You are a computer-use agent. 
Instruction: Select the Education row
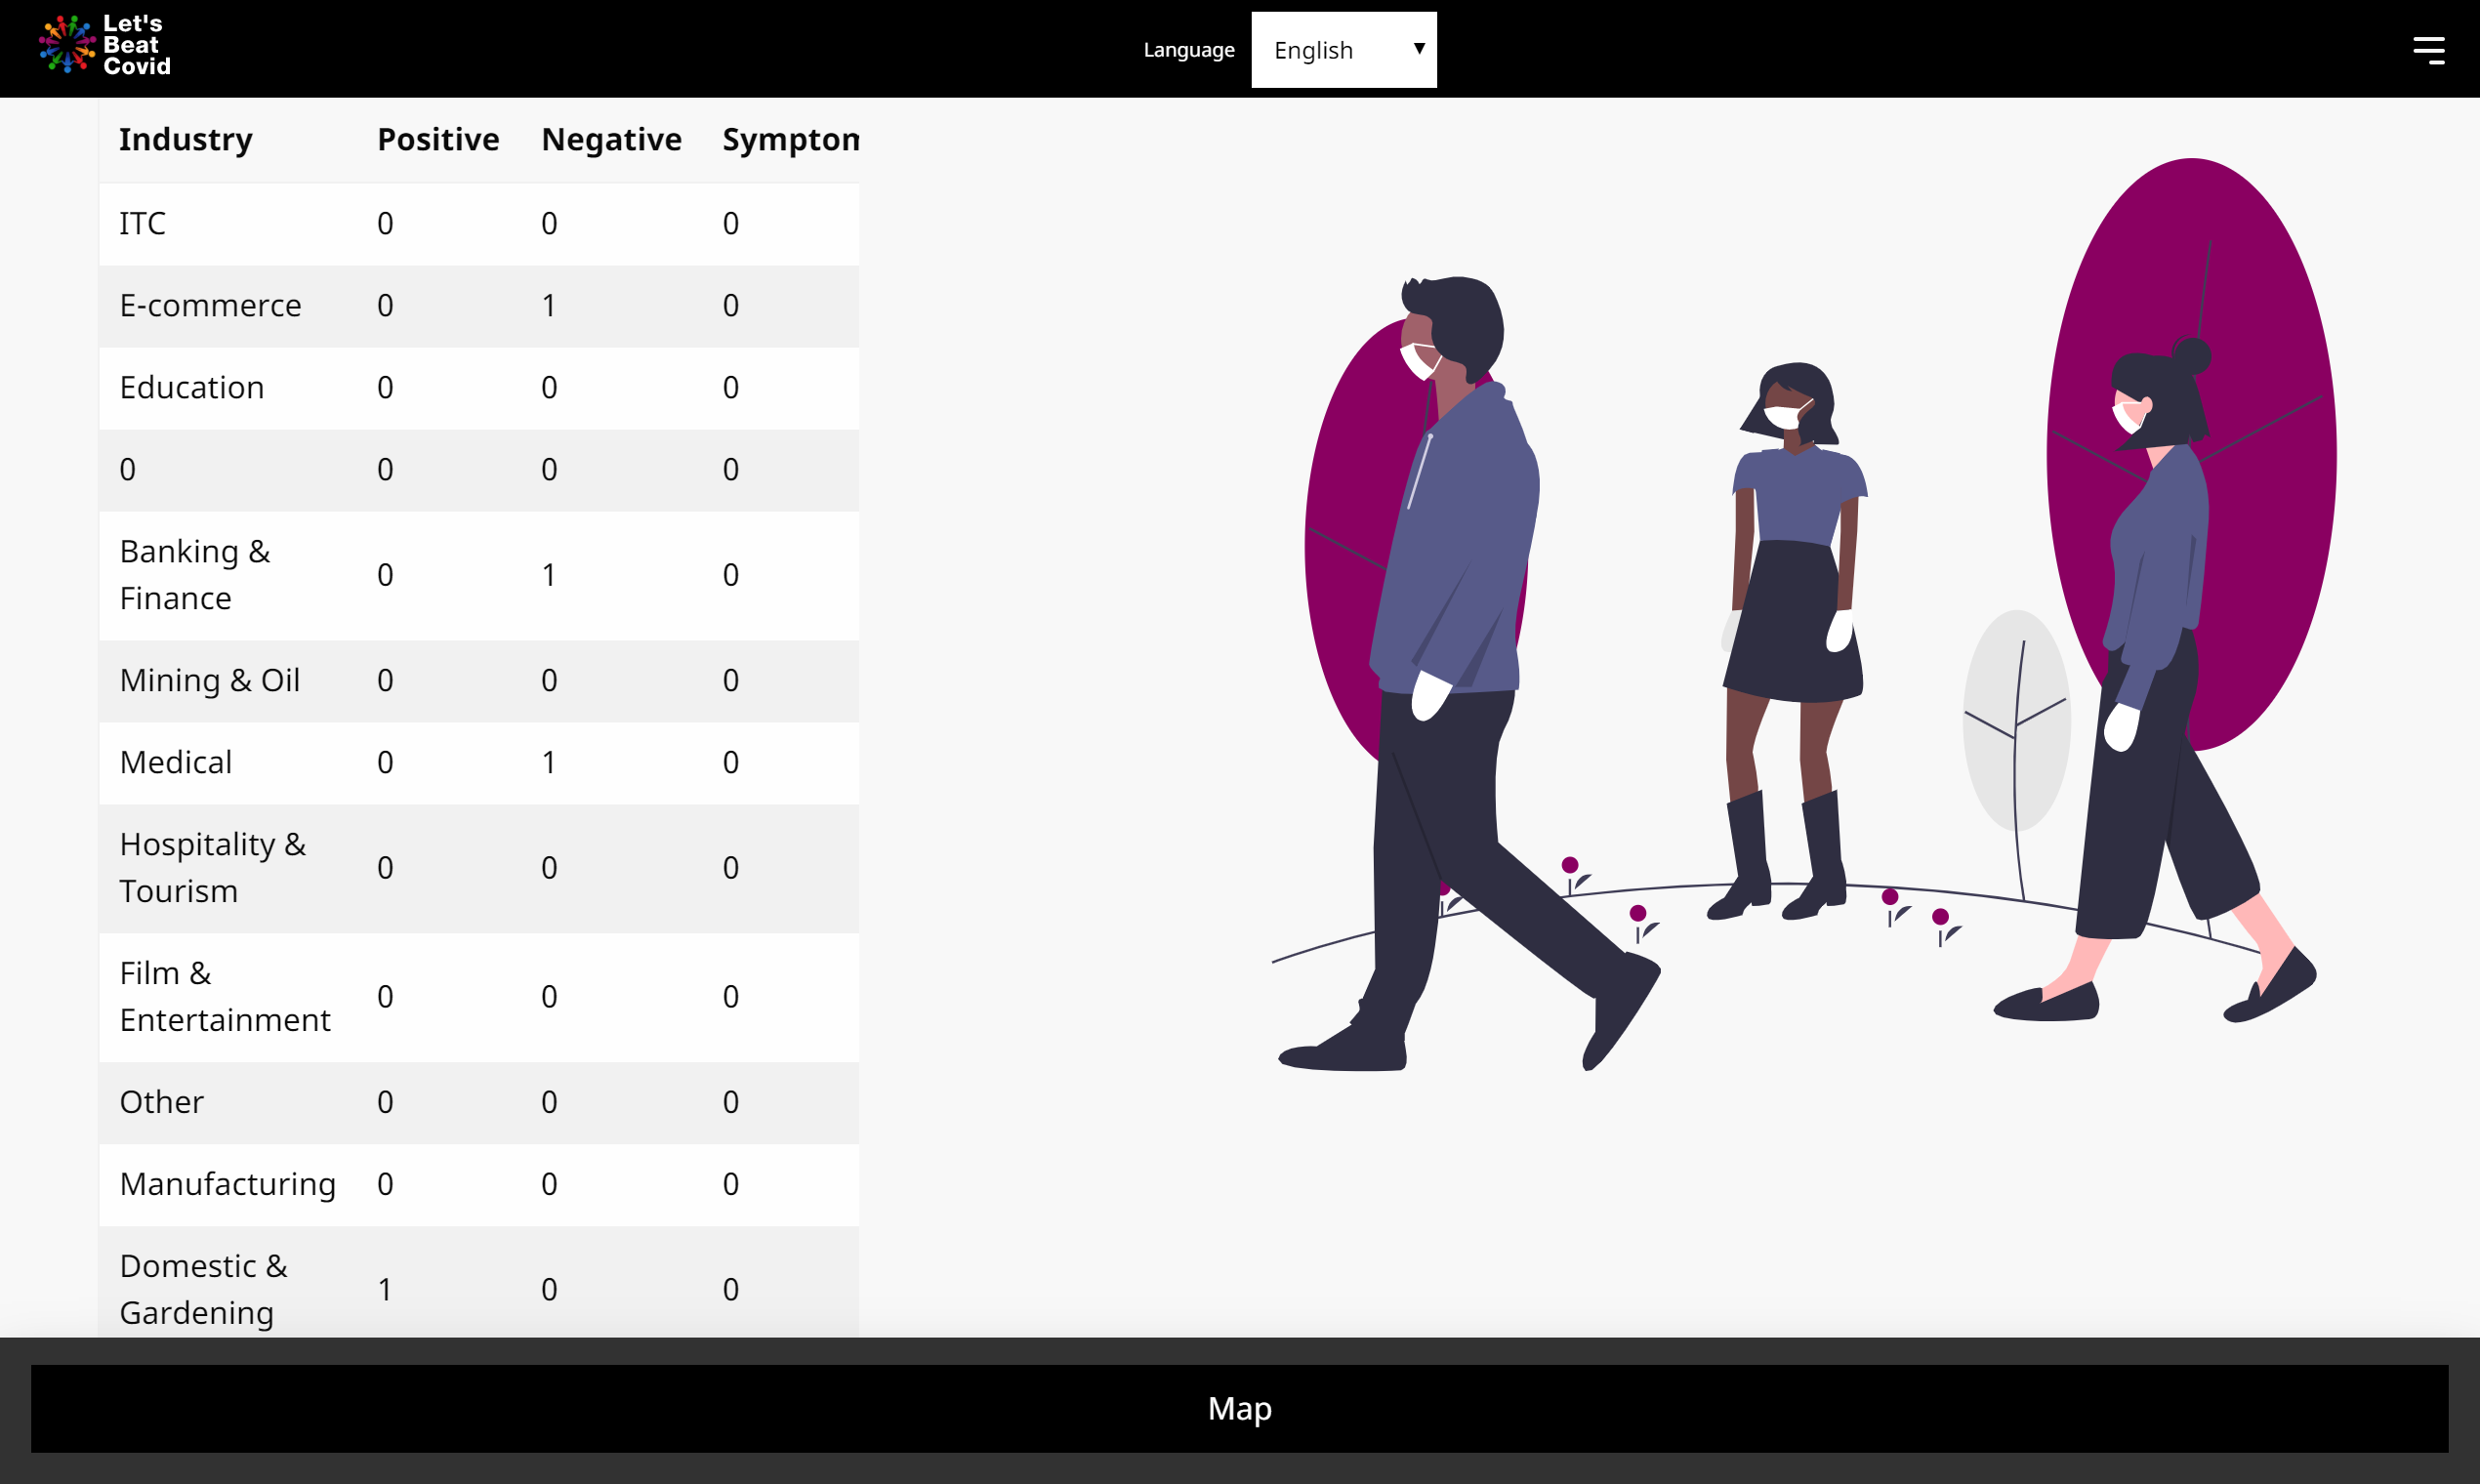coord(192,387)
